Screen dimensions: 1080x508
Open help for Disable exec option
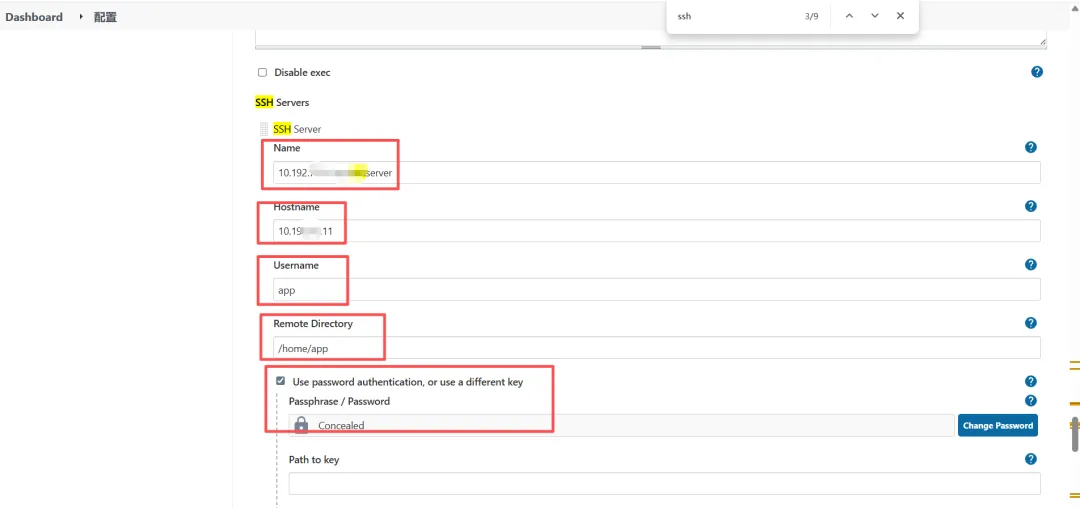point(1037,72)
